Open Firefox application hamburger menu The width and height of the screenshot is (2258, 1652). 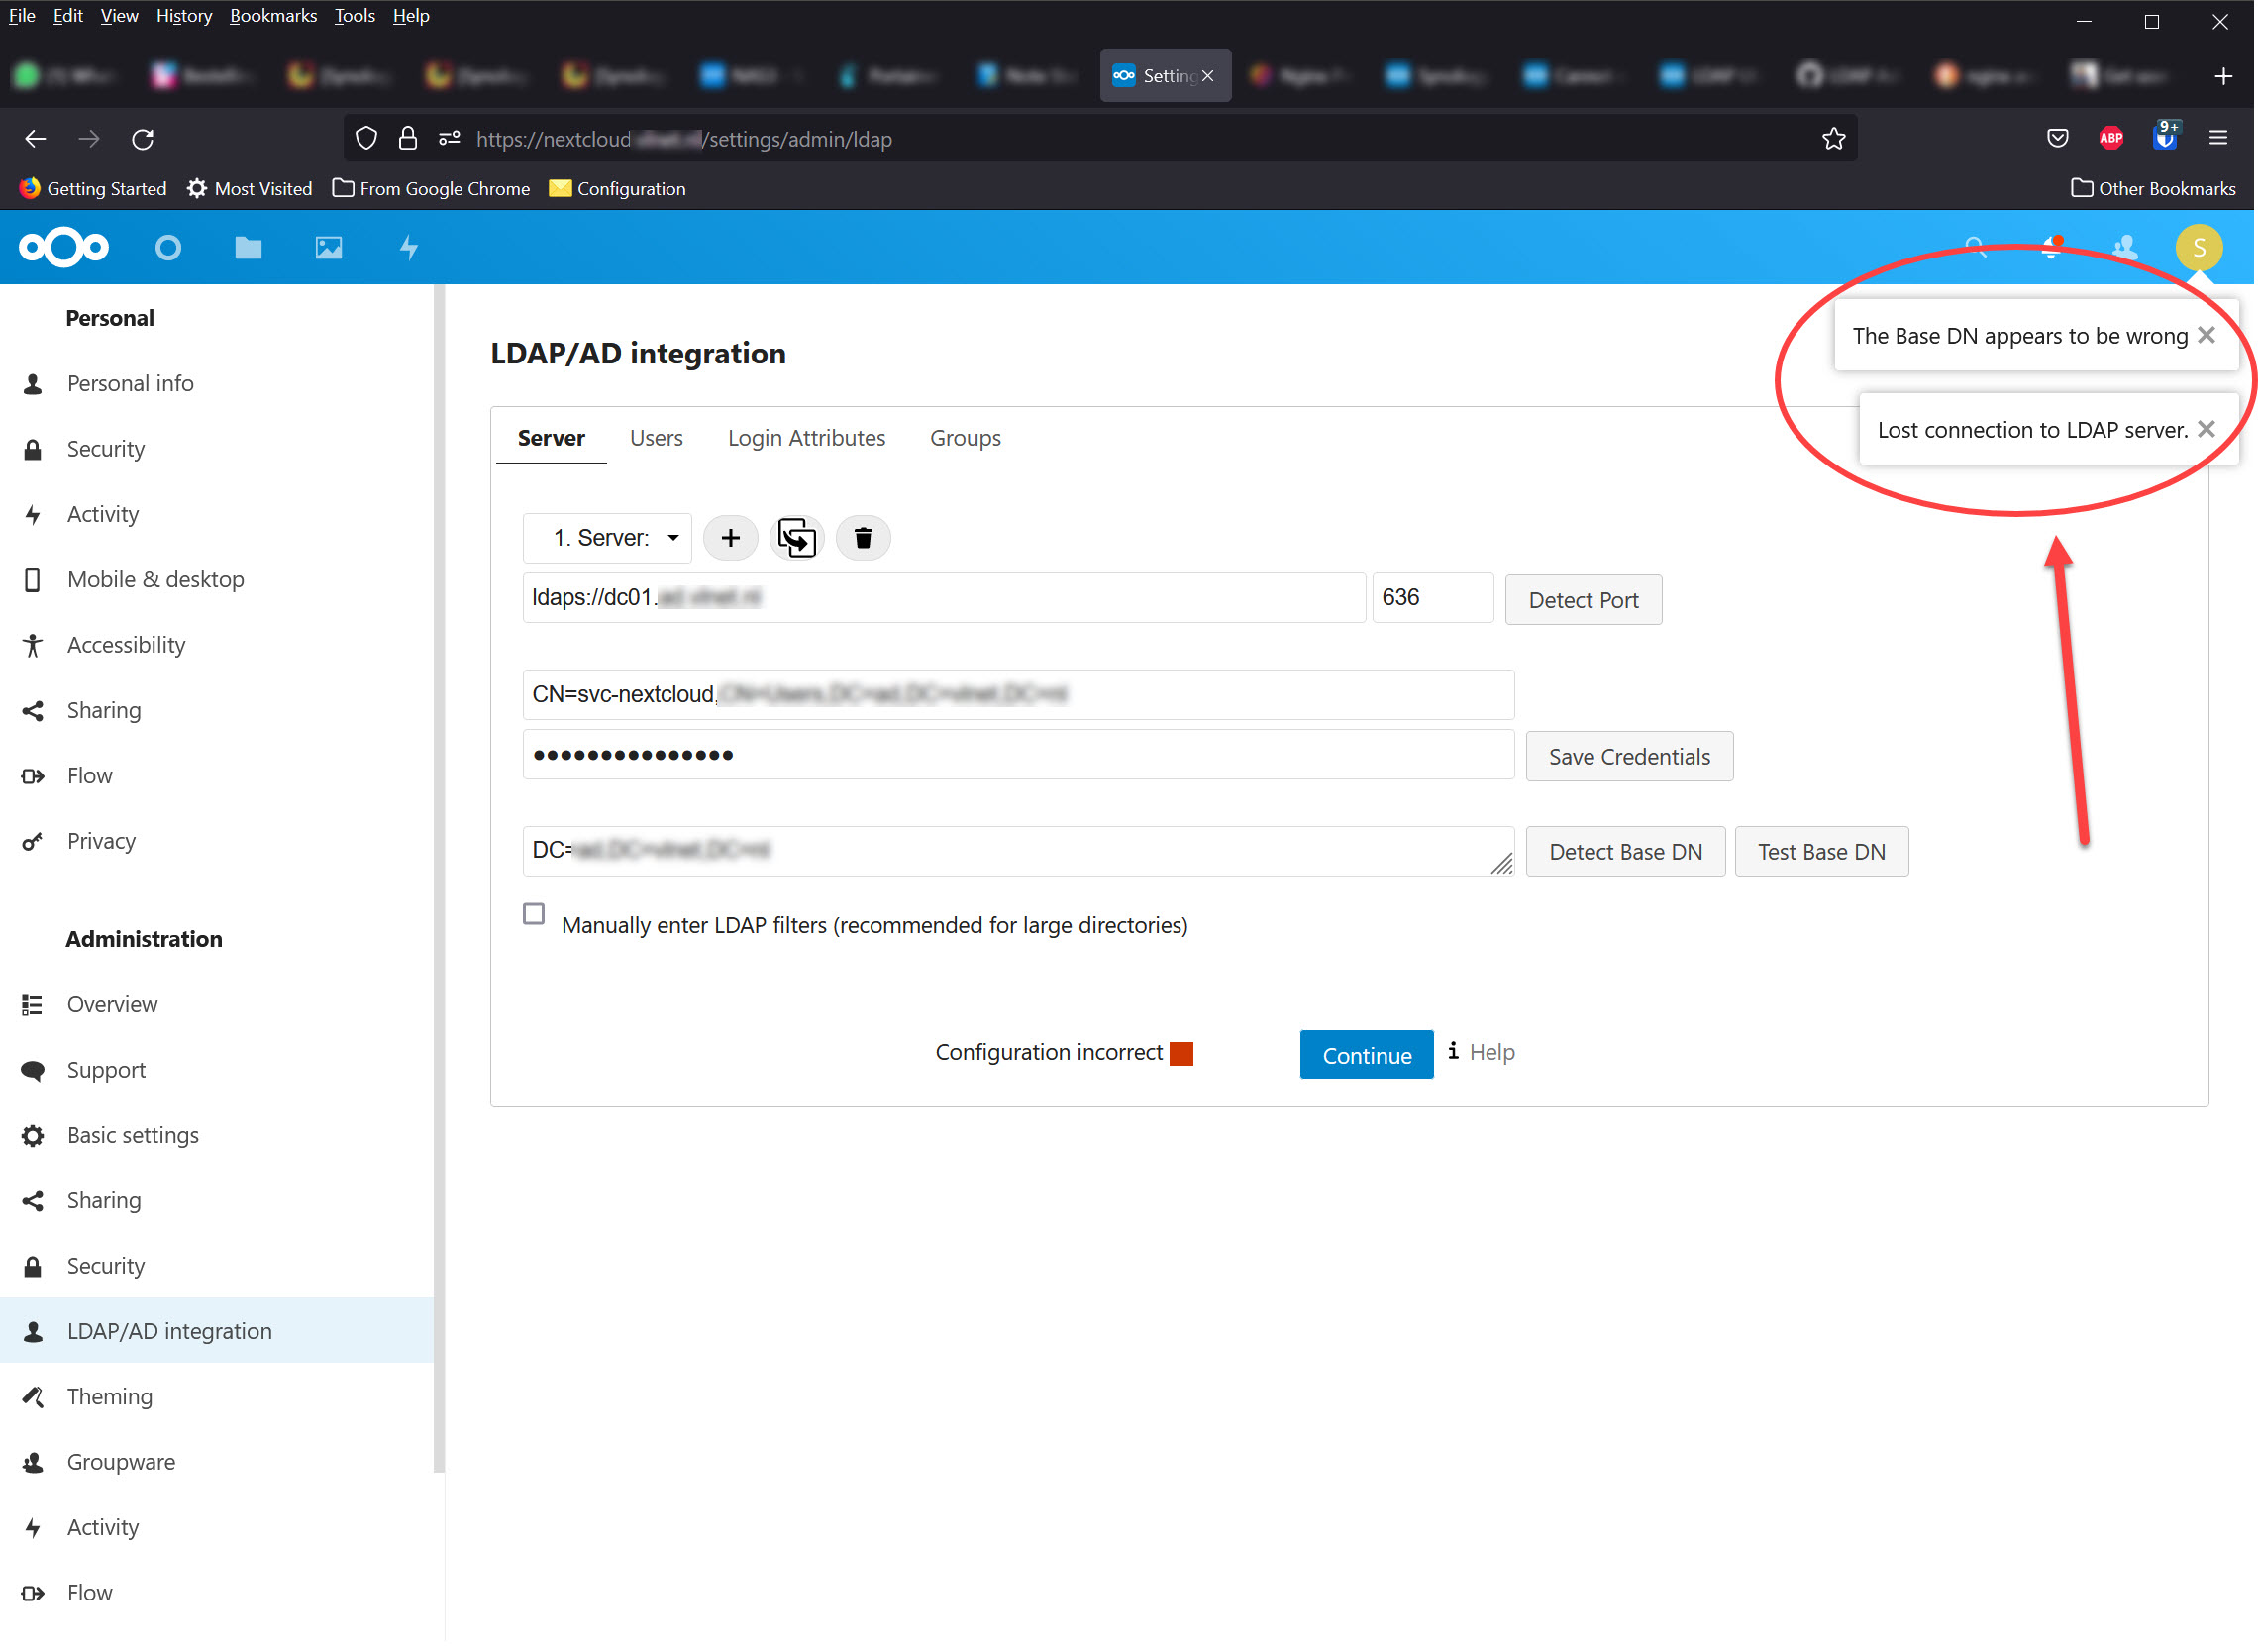click(x=2218, y=139)
